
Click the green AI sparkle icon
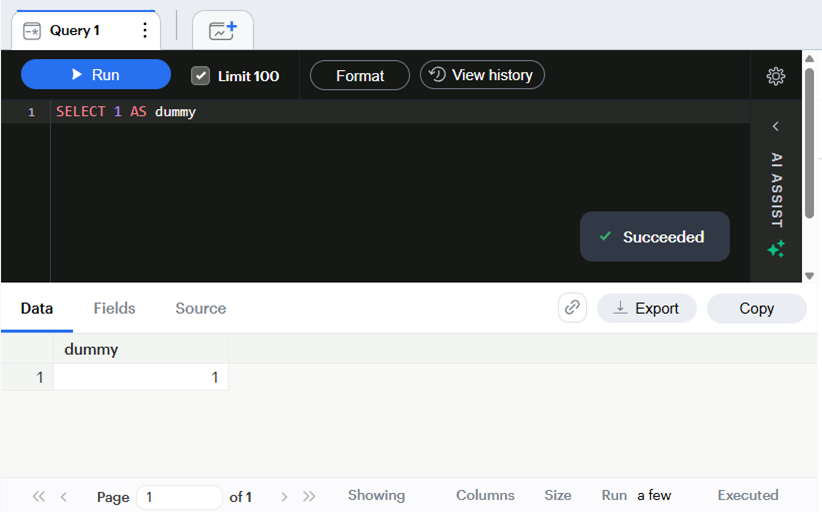(x=776, y=248)
